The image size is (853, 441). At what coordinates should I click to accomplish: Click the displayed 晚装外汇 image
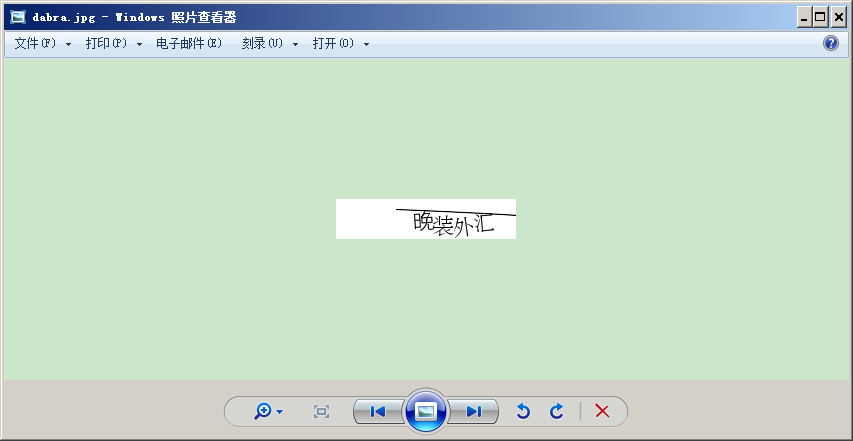426,219
